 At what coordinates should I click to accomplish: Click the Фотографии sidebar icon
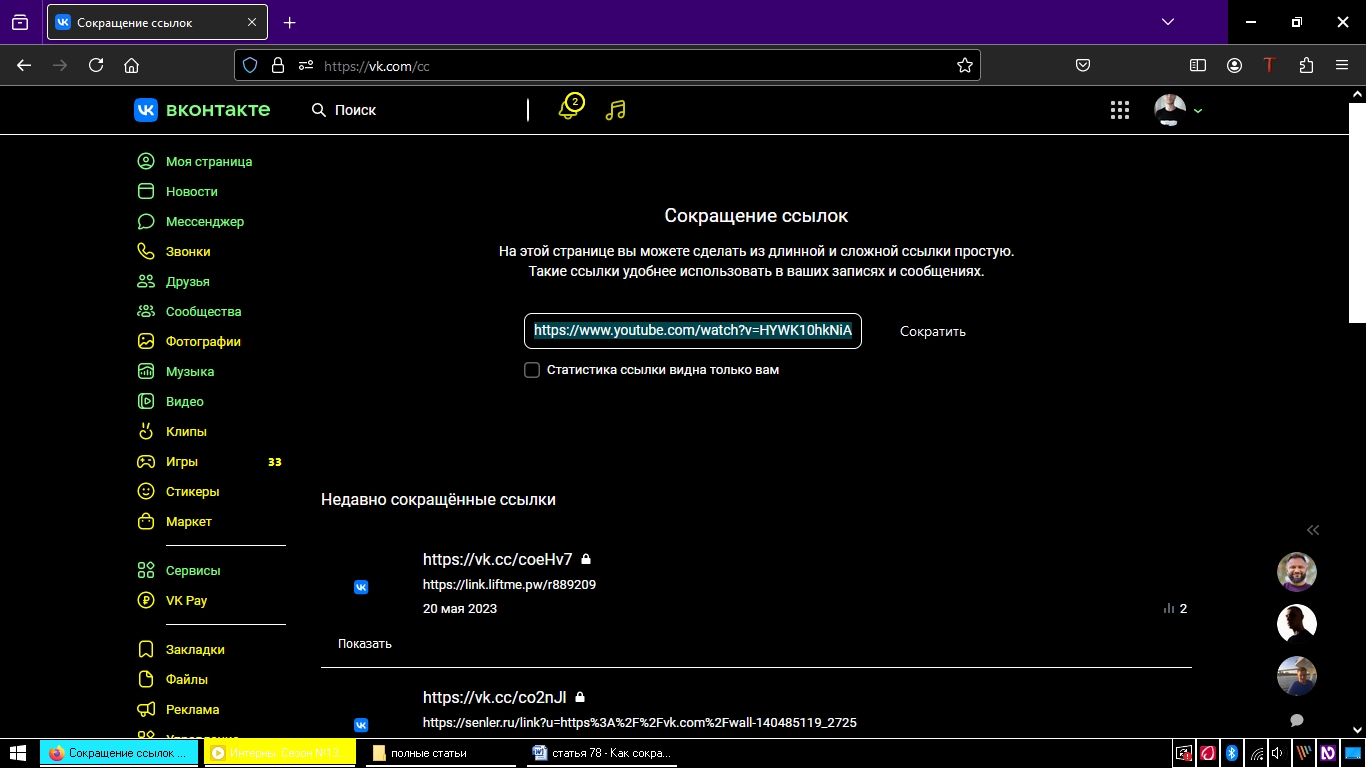tap(146, 341)
